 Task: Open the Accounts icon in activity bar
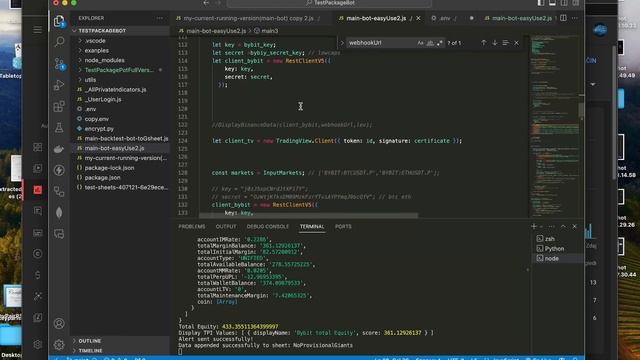tap(59, 324)
